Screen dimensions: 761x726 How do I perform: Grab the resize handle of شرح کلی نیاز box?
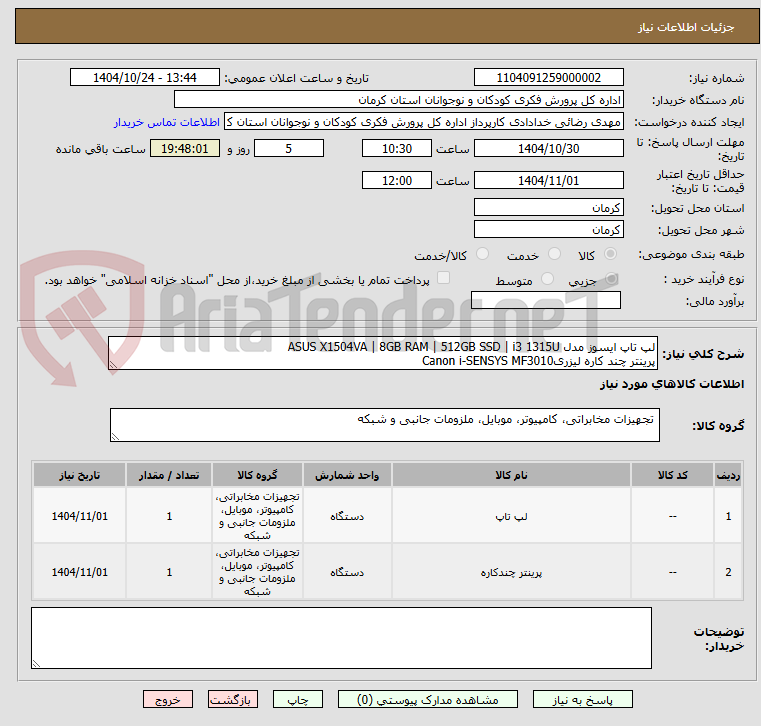tap(113, 365)
